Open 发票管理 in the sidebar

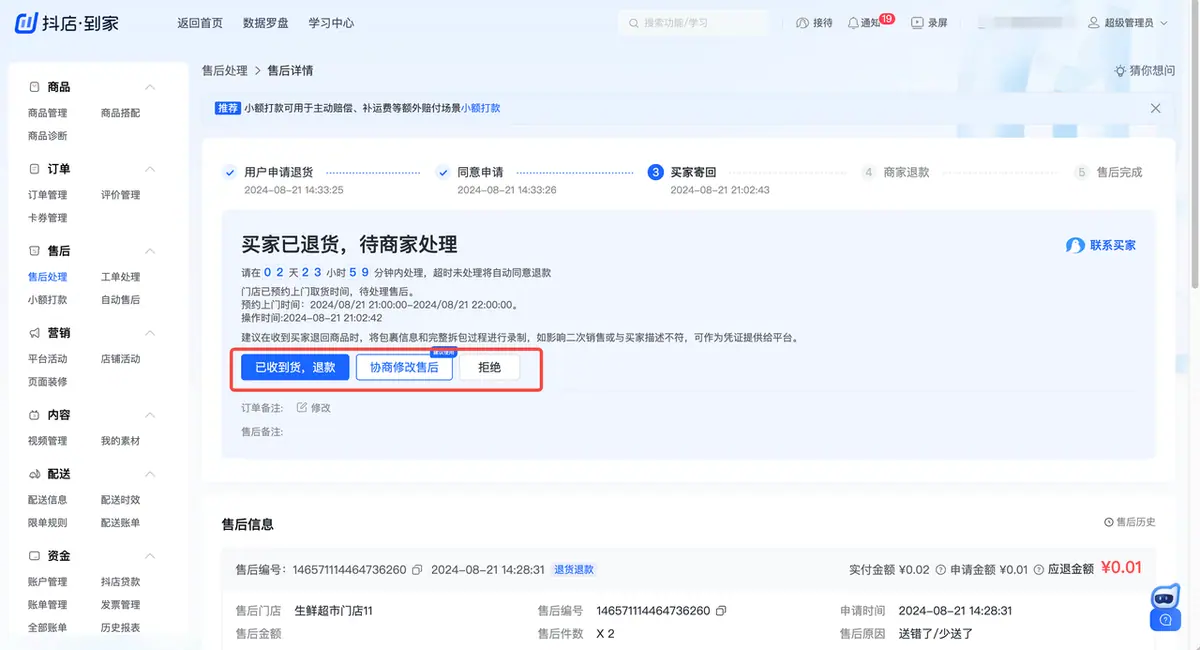click(121, 605)
